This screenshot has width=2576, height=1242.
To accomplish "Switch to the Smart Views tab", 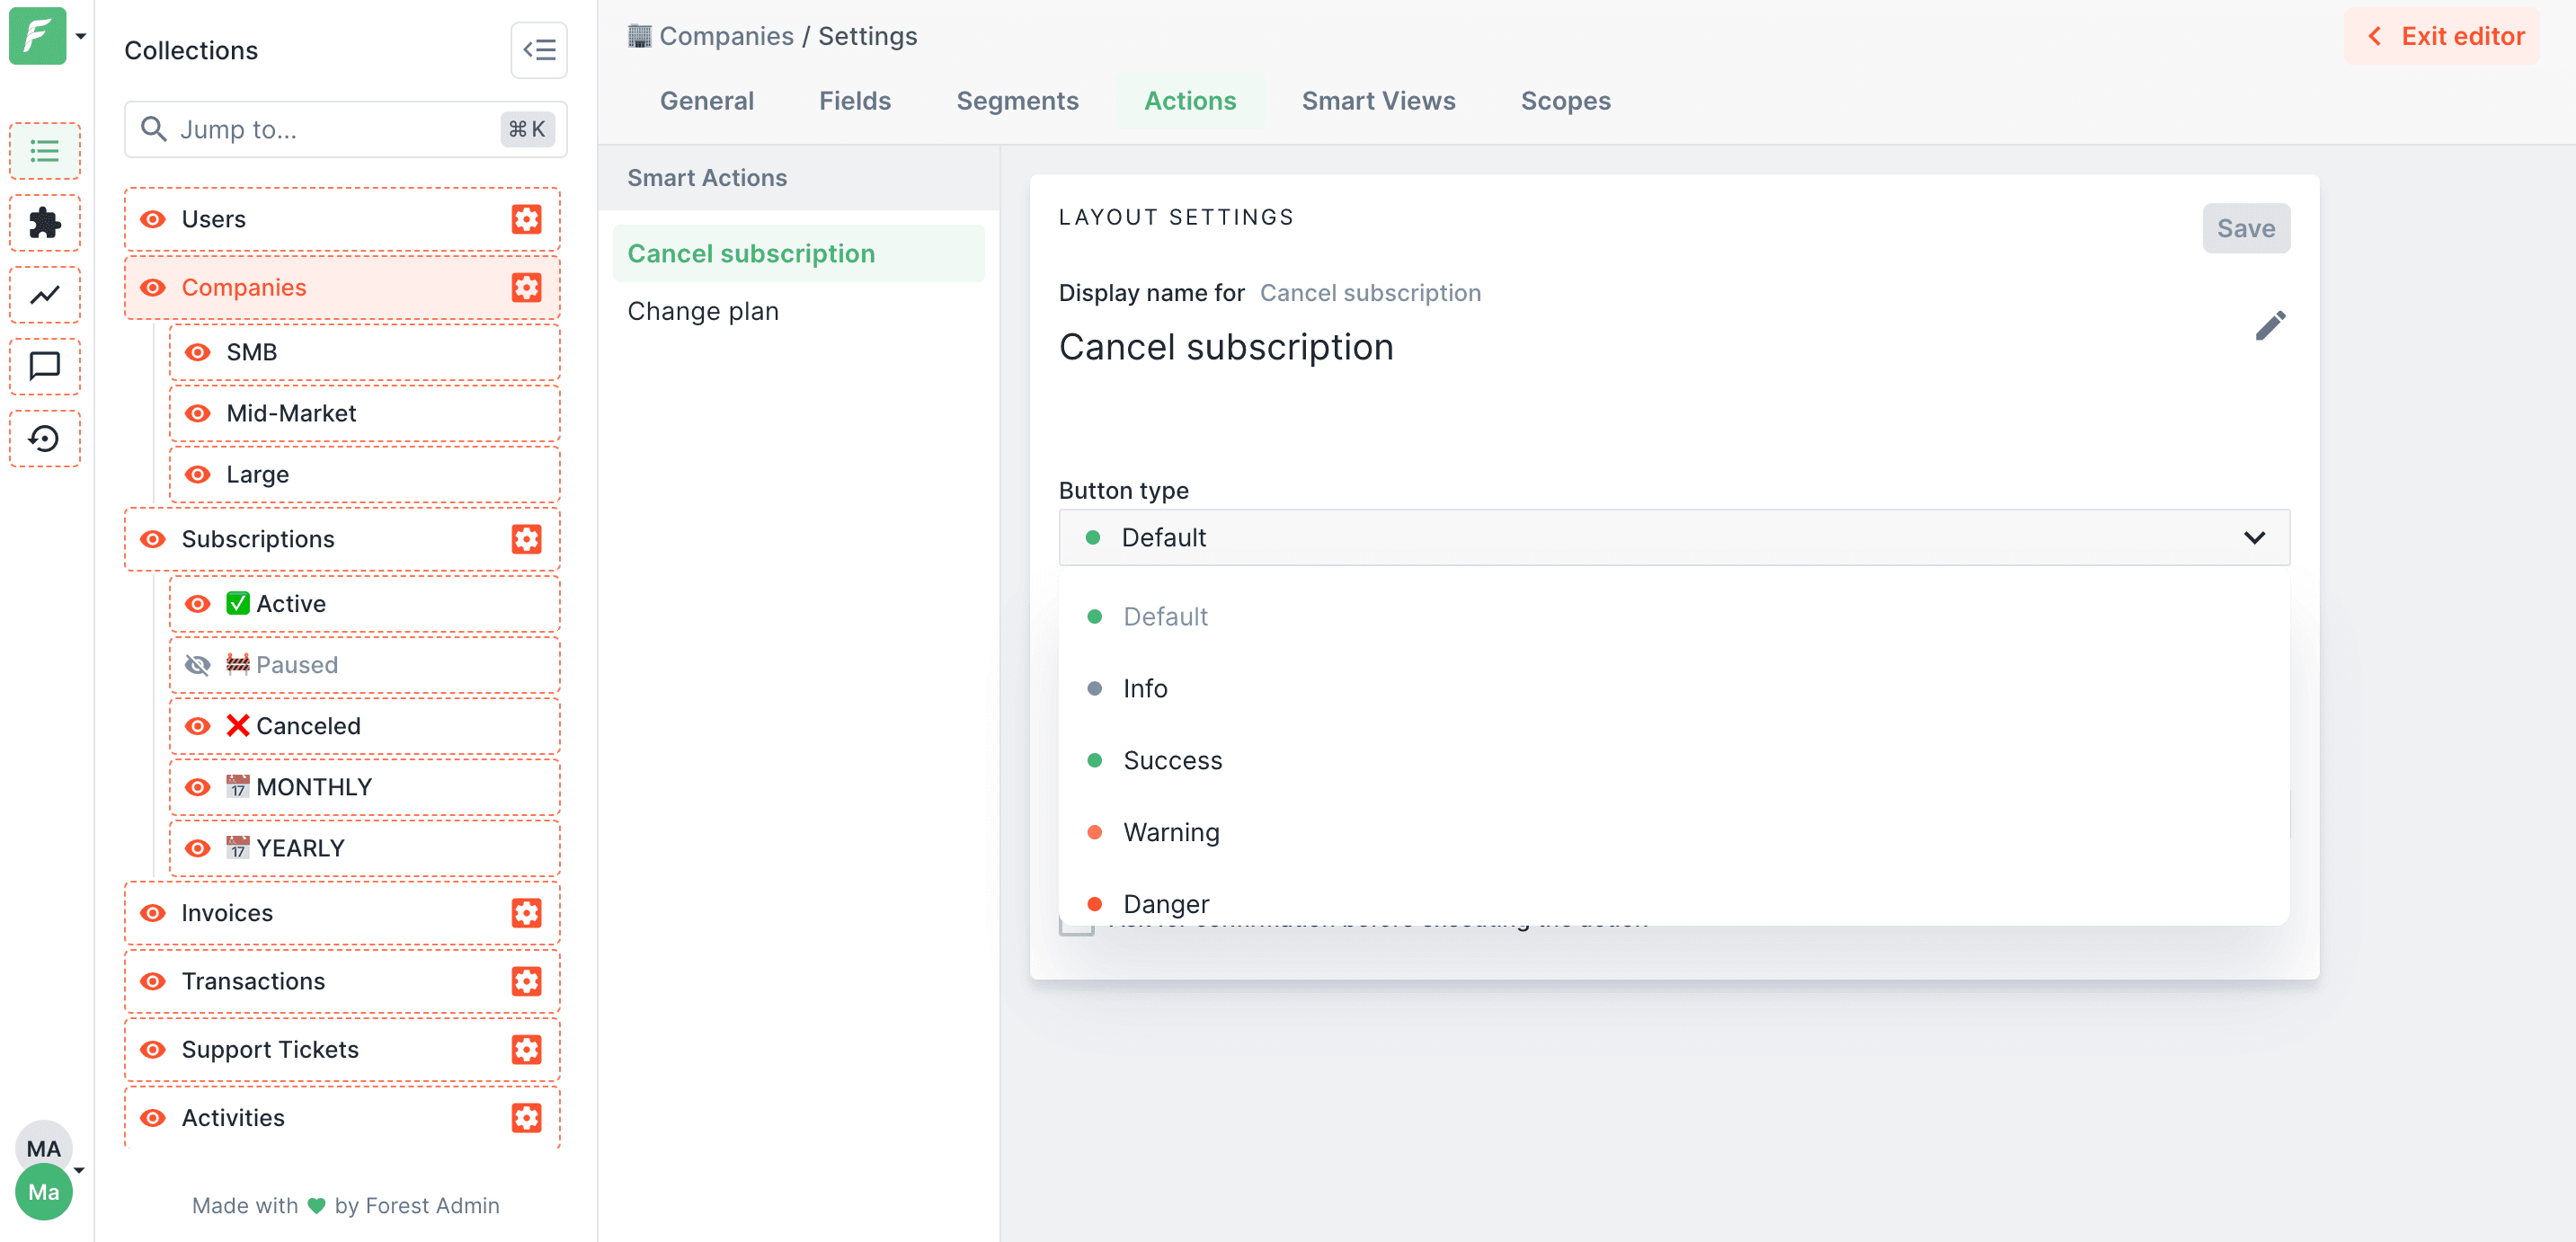I will click(x=1378, y=101).
